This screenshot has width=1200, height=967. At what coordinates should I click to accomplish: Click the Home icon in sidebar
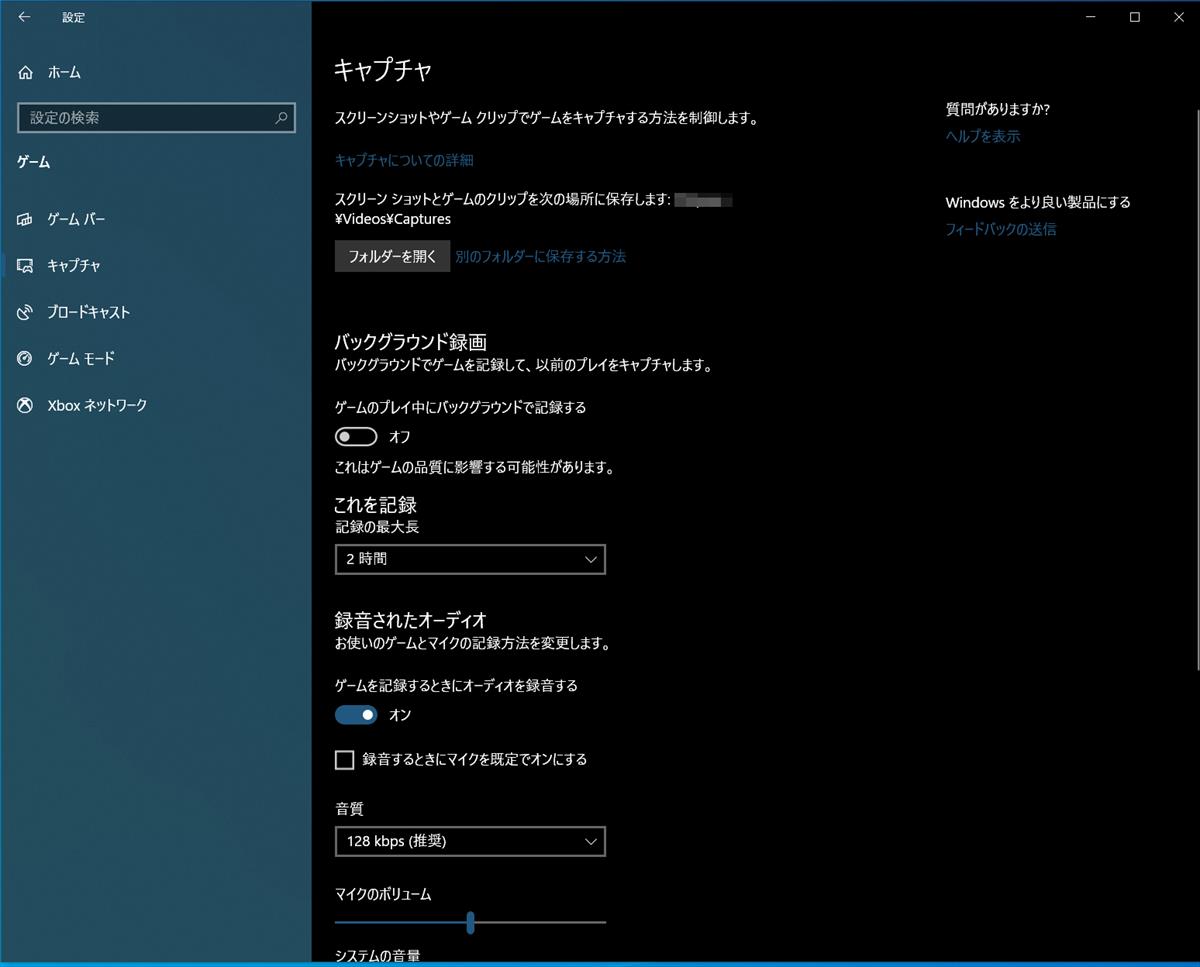tap(25, 73)
